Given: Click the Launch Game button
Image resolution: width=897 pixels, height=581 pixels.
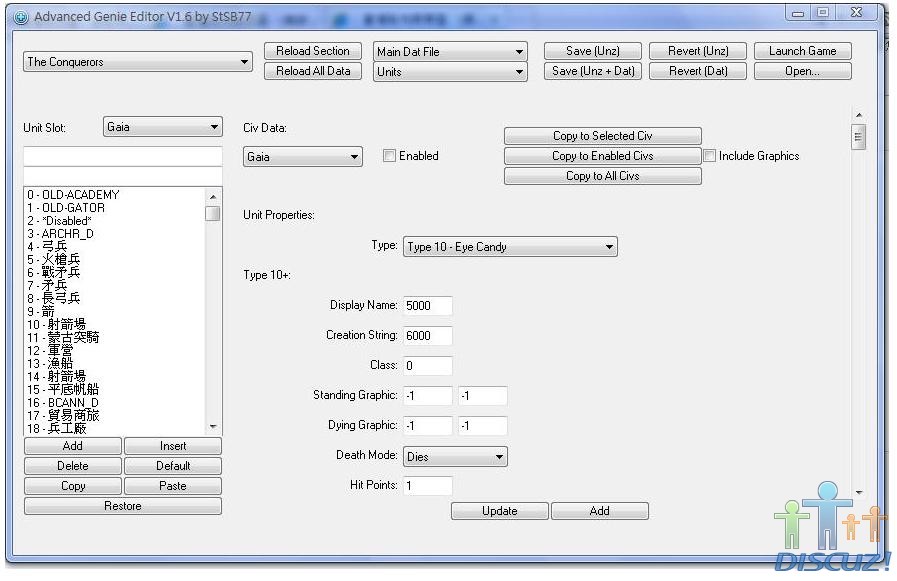Looking at the screenshot, I should pos(803,51).
